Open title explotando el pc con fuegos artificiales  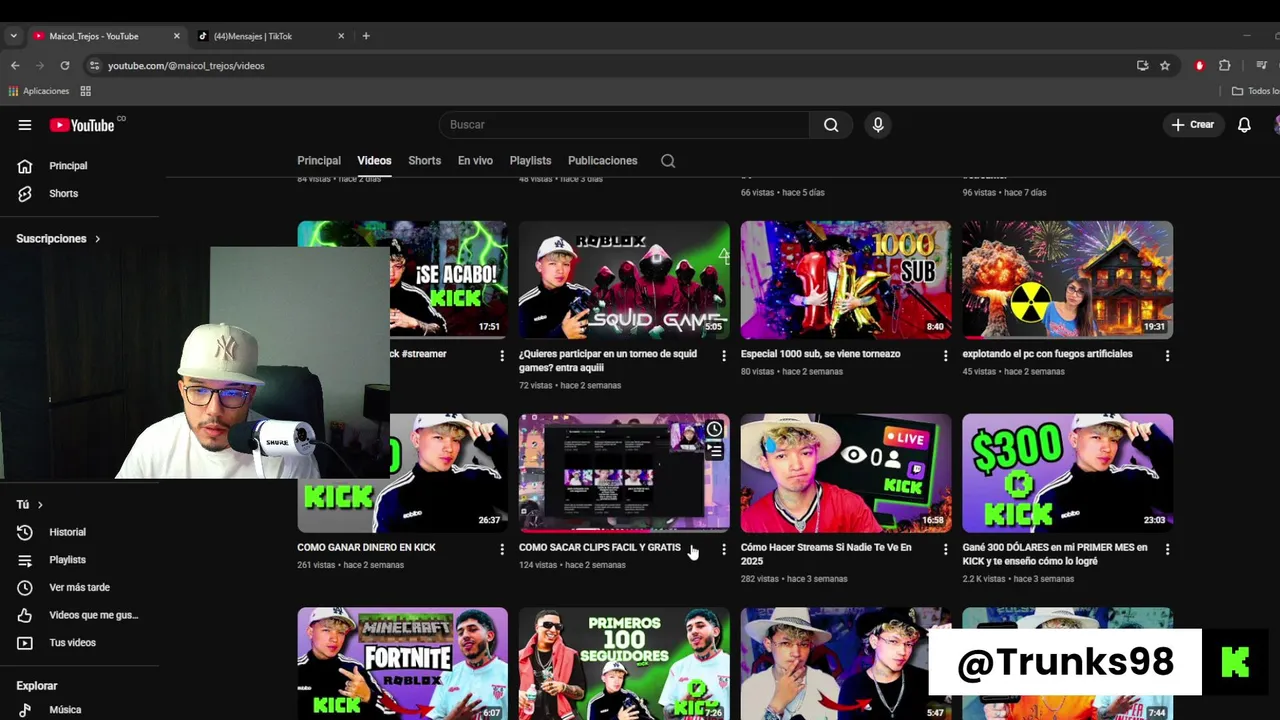click(x=1047, y=354)
